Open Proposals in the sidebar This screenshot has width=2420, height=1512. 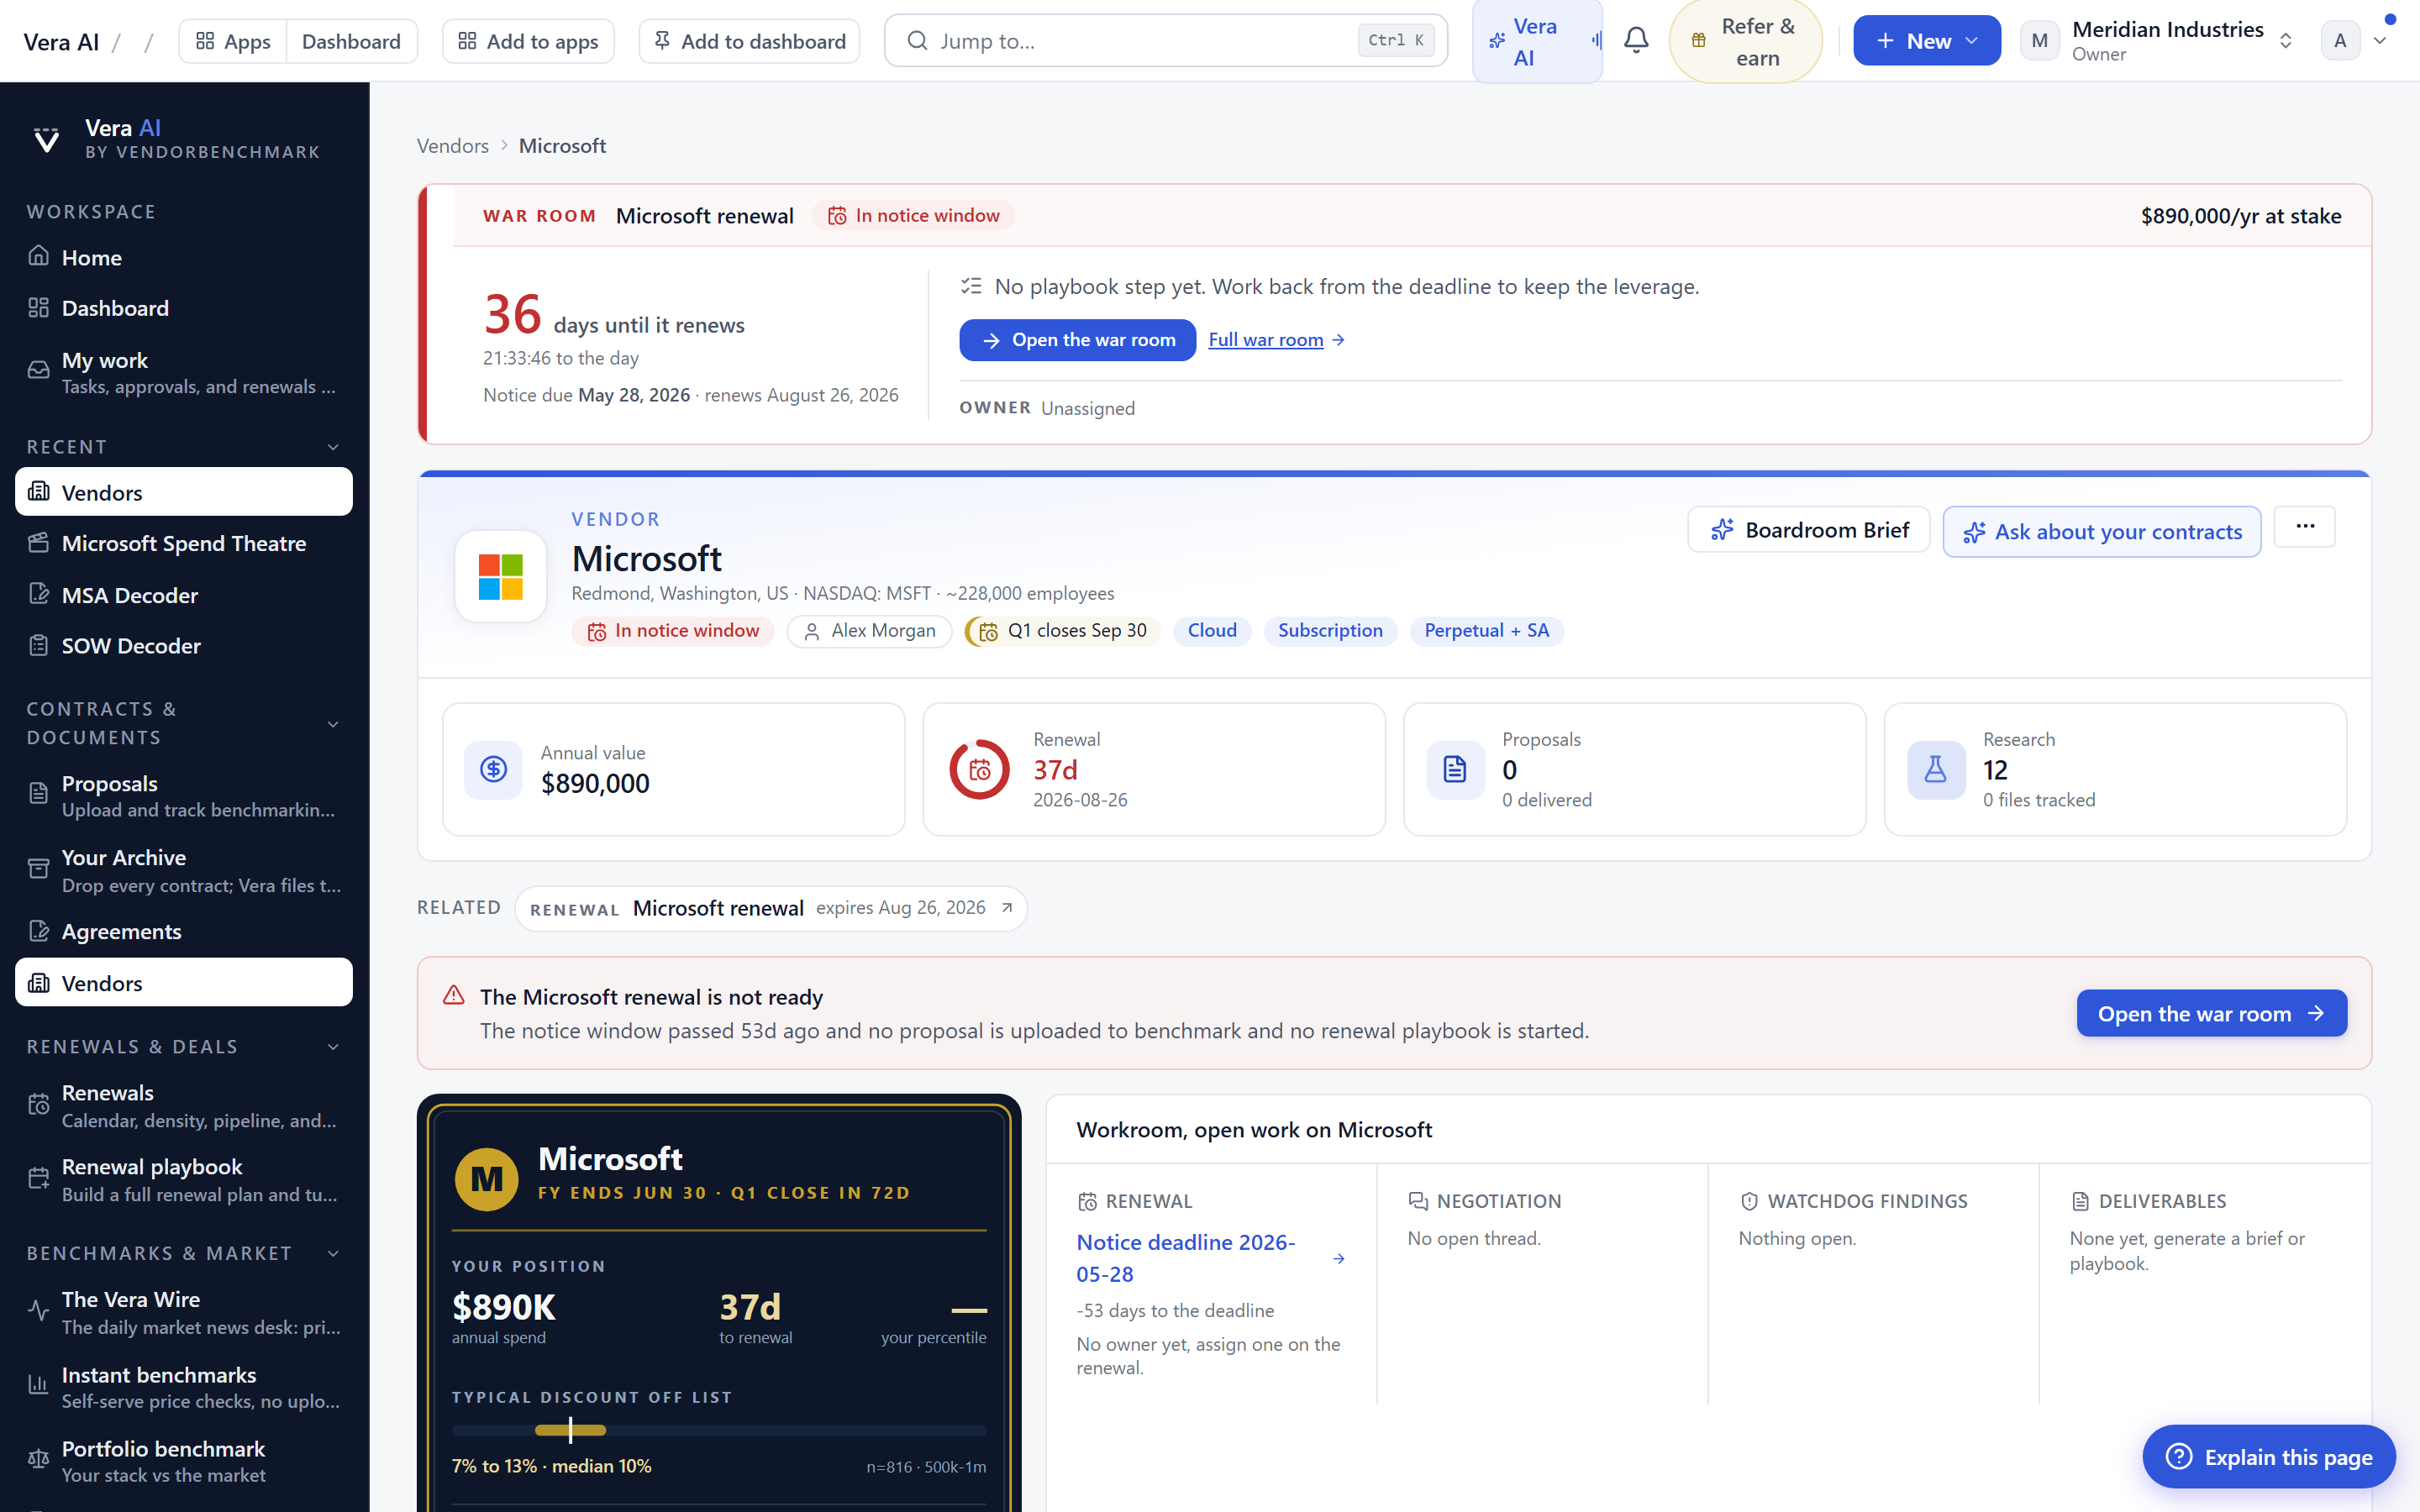(184, 795)
